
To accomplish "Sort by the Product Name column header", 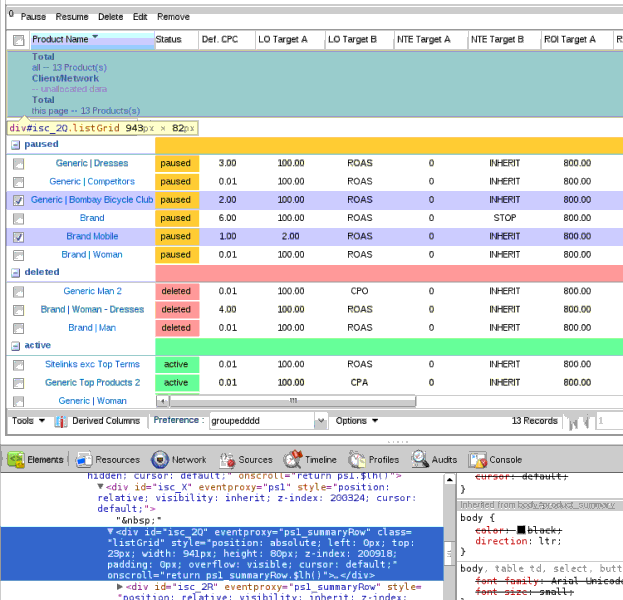I will [x=60, y=40].
